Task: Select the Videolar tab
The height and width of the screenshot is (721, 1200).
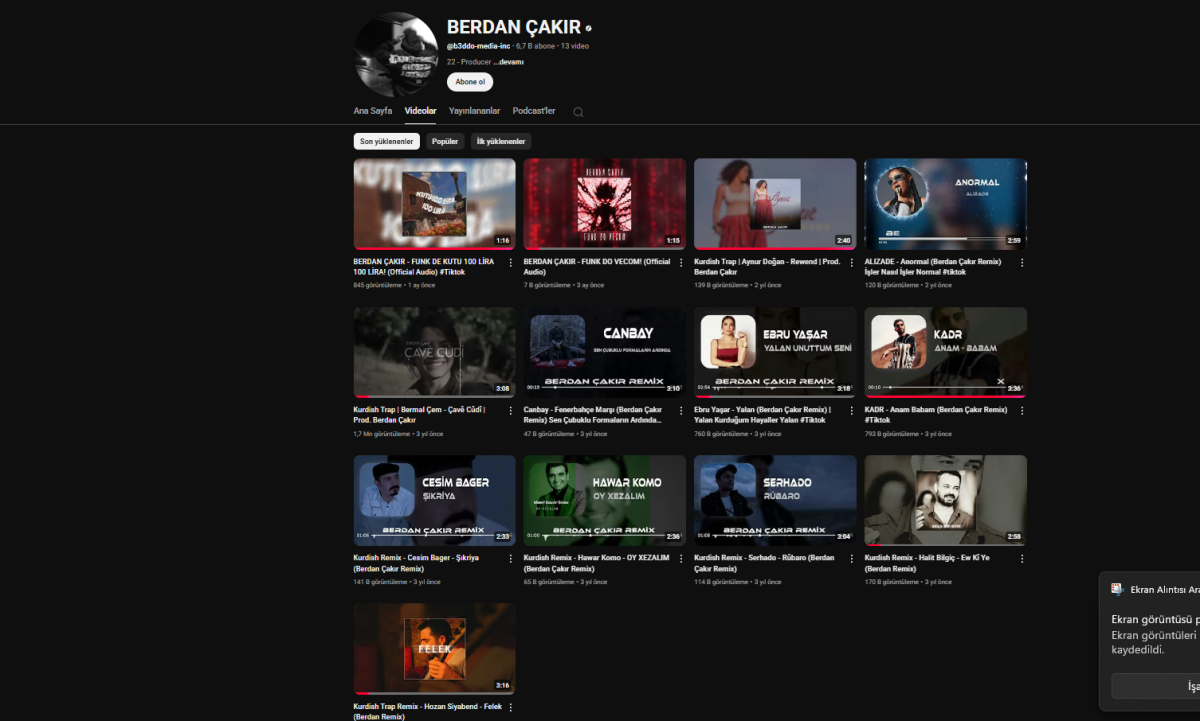Action: click(x=420, y=111)
